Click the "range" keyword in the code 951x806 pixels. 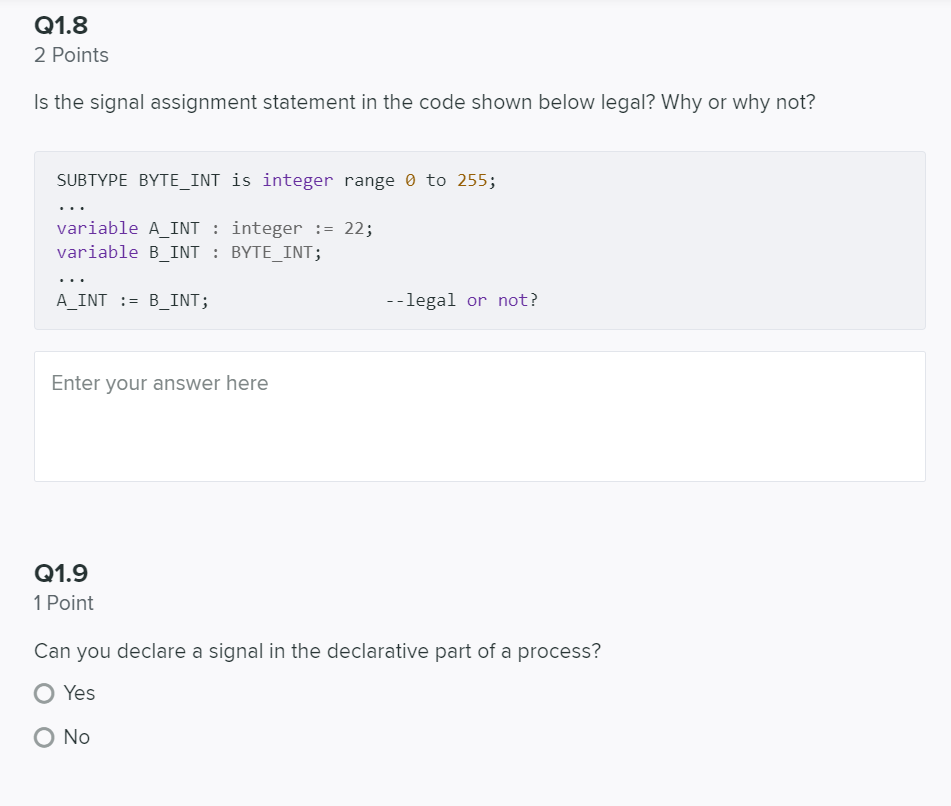tap(369, 181)
